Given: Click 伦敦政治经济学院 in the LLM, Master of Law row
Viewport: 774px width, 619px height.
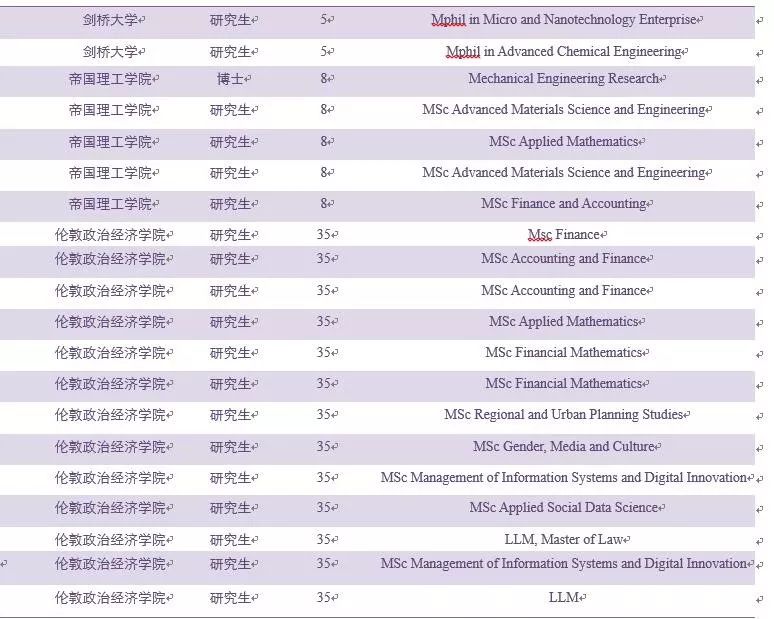Looking at the screenshot, I should pyautogui.click(x=110, y=540).
